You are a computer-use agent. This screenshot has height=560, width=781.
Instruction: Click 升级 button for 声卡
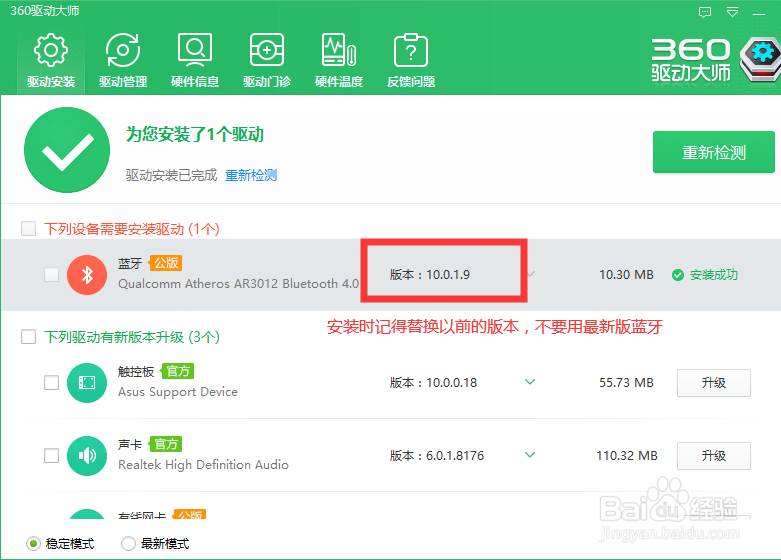coord(713,455)
